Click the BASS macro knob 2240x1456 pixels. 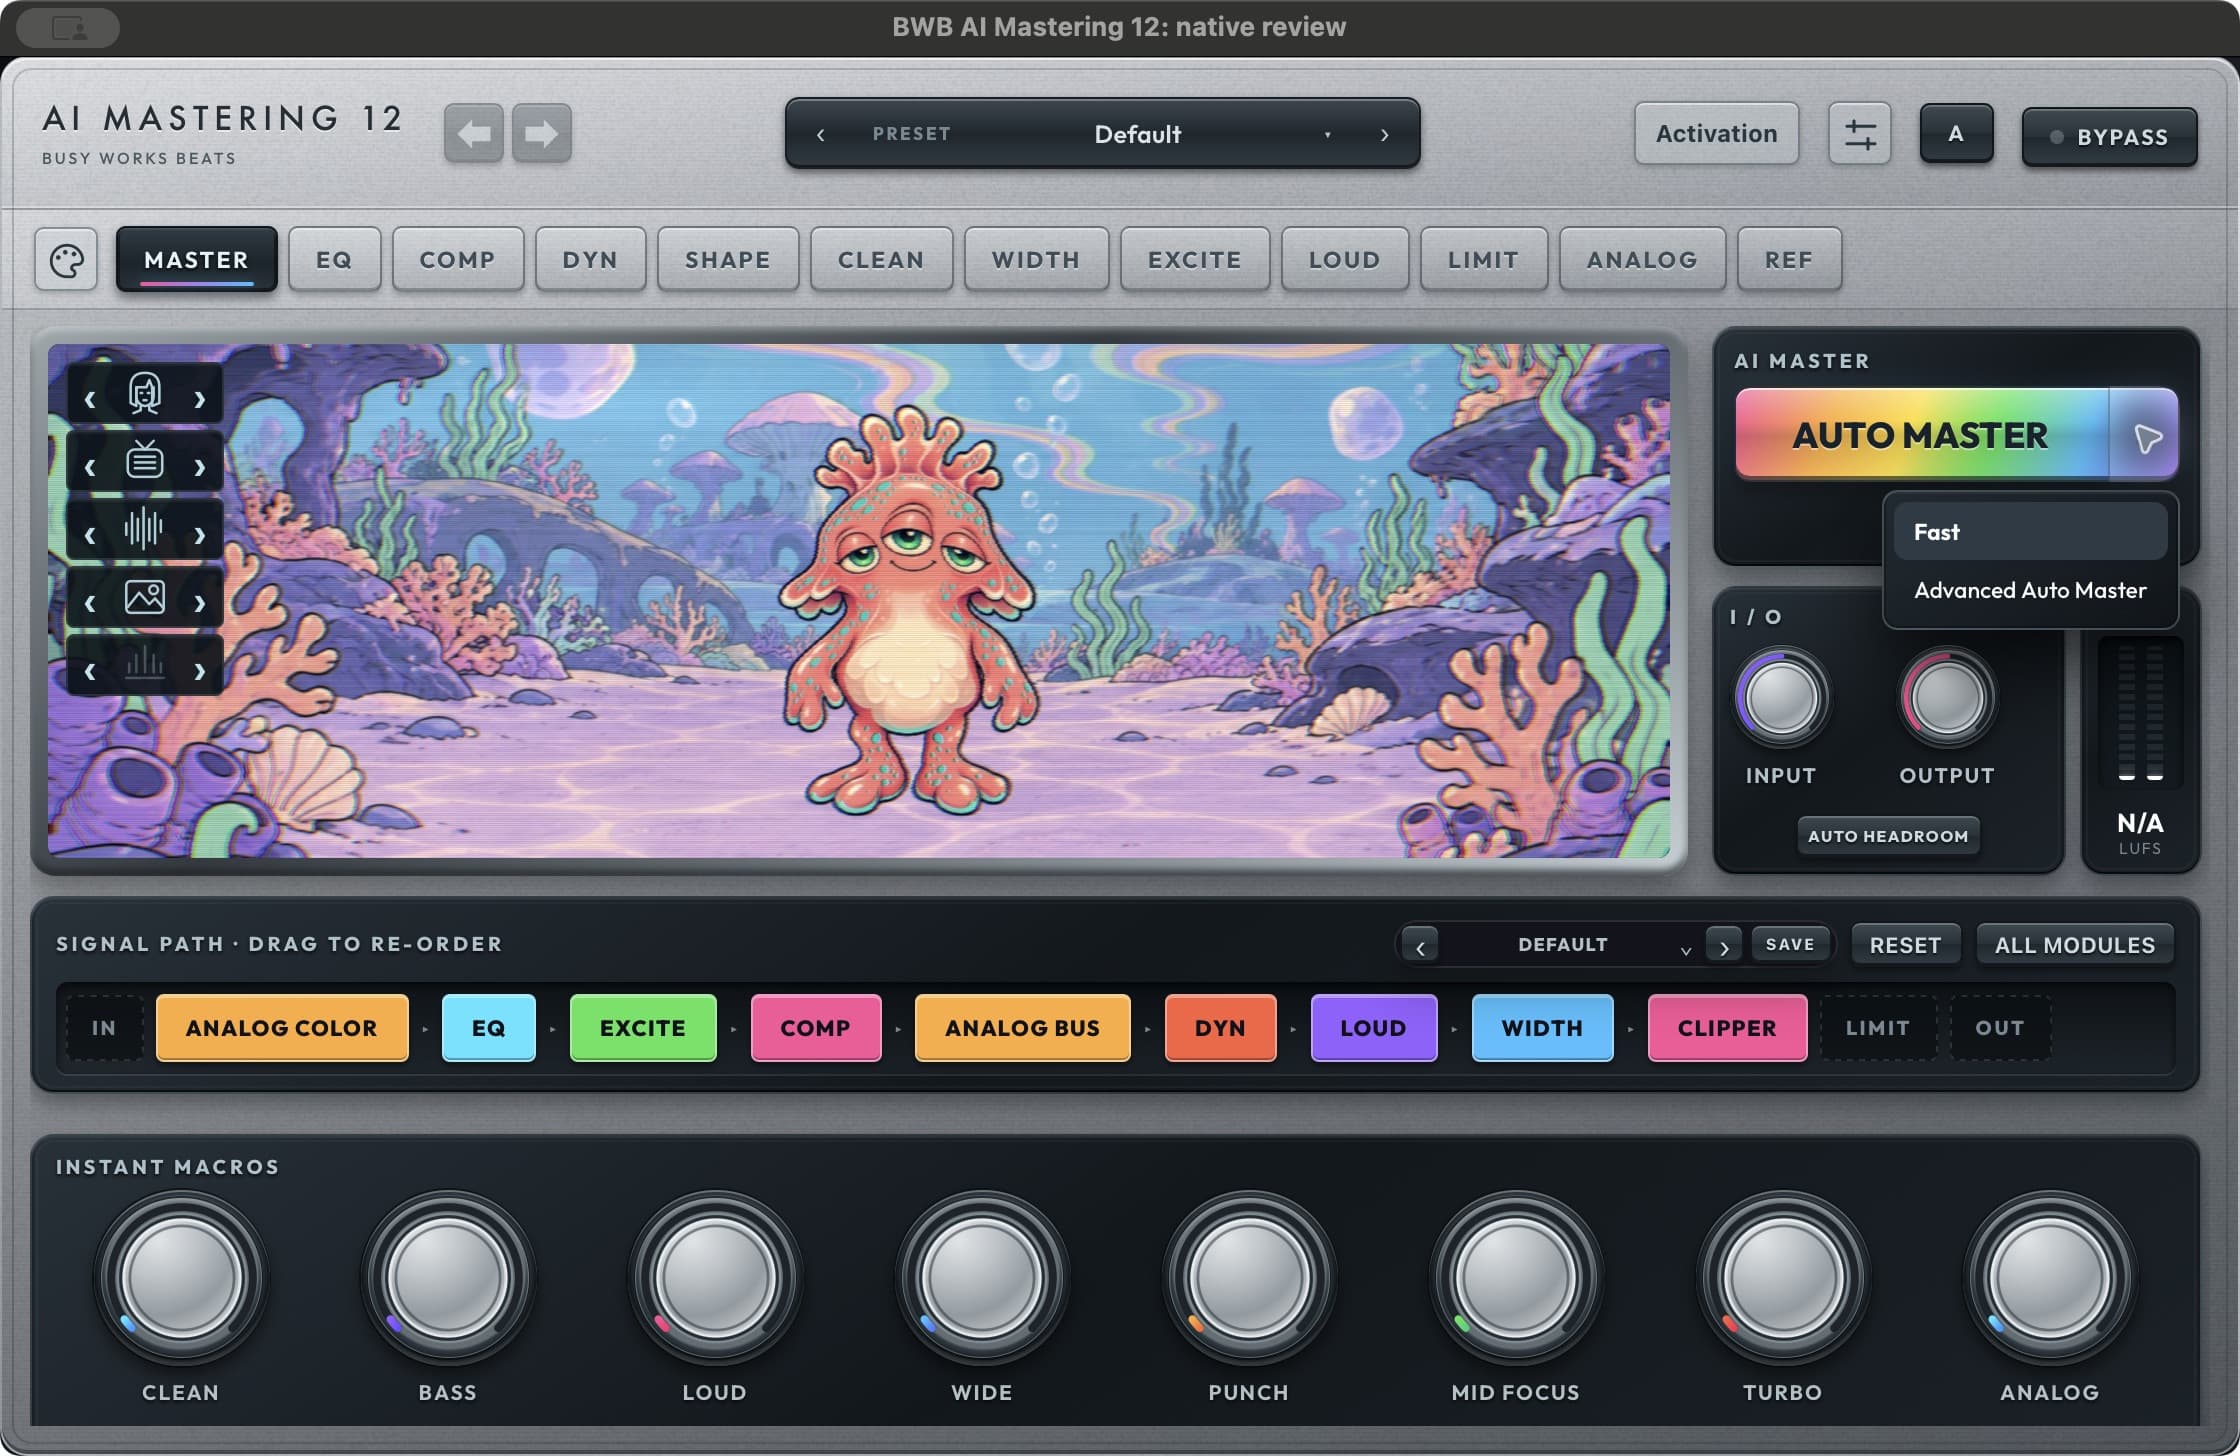pos(448,1278)
